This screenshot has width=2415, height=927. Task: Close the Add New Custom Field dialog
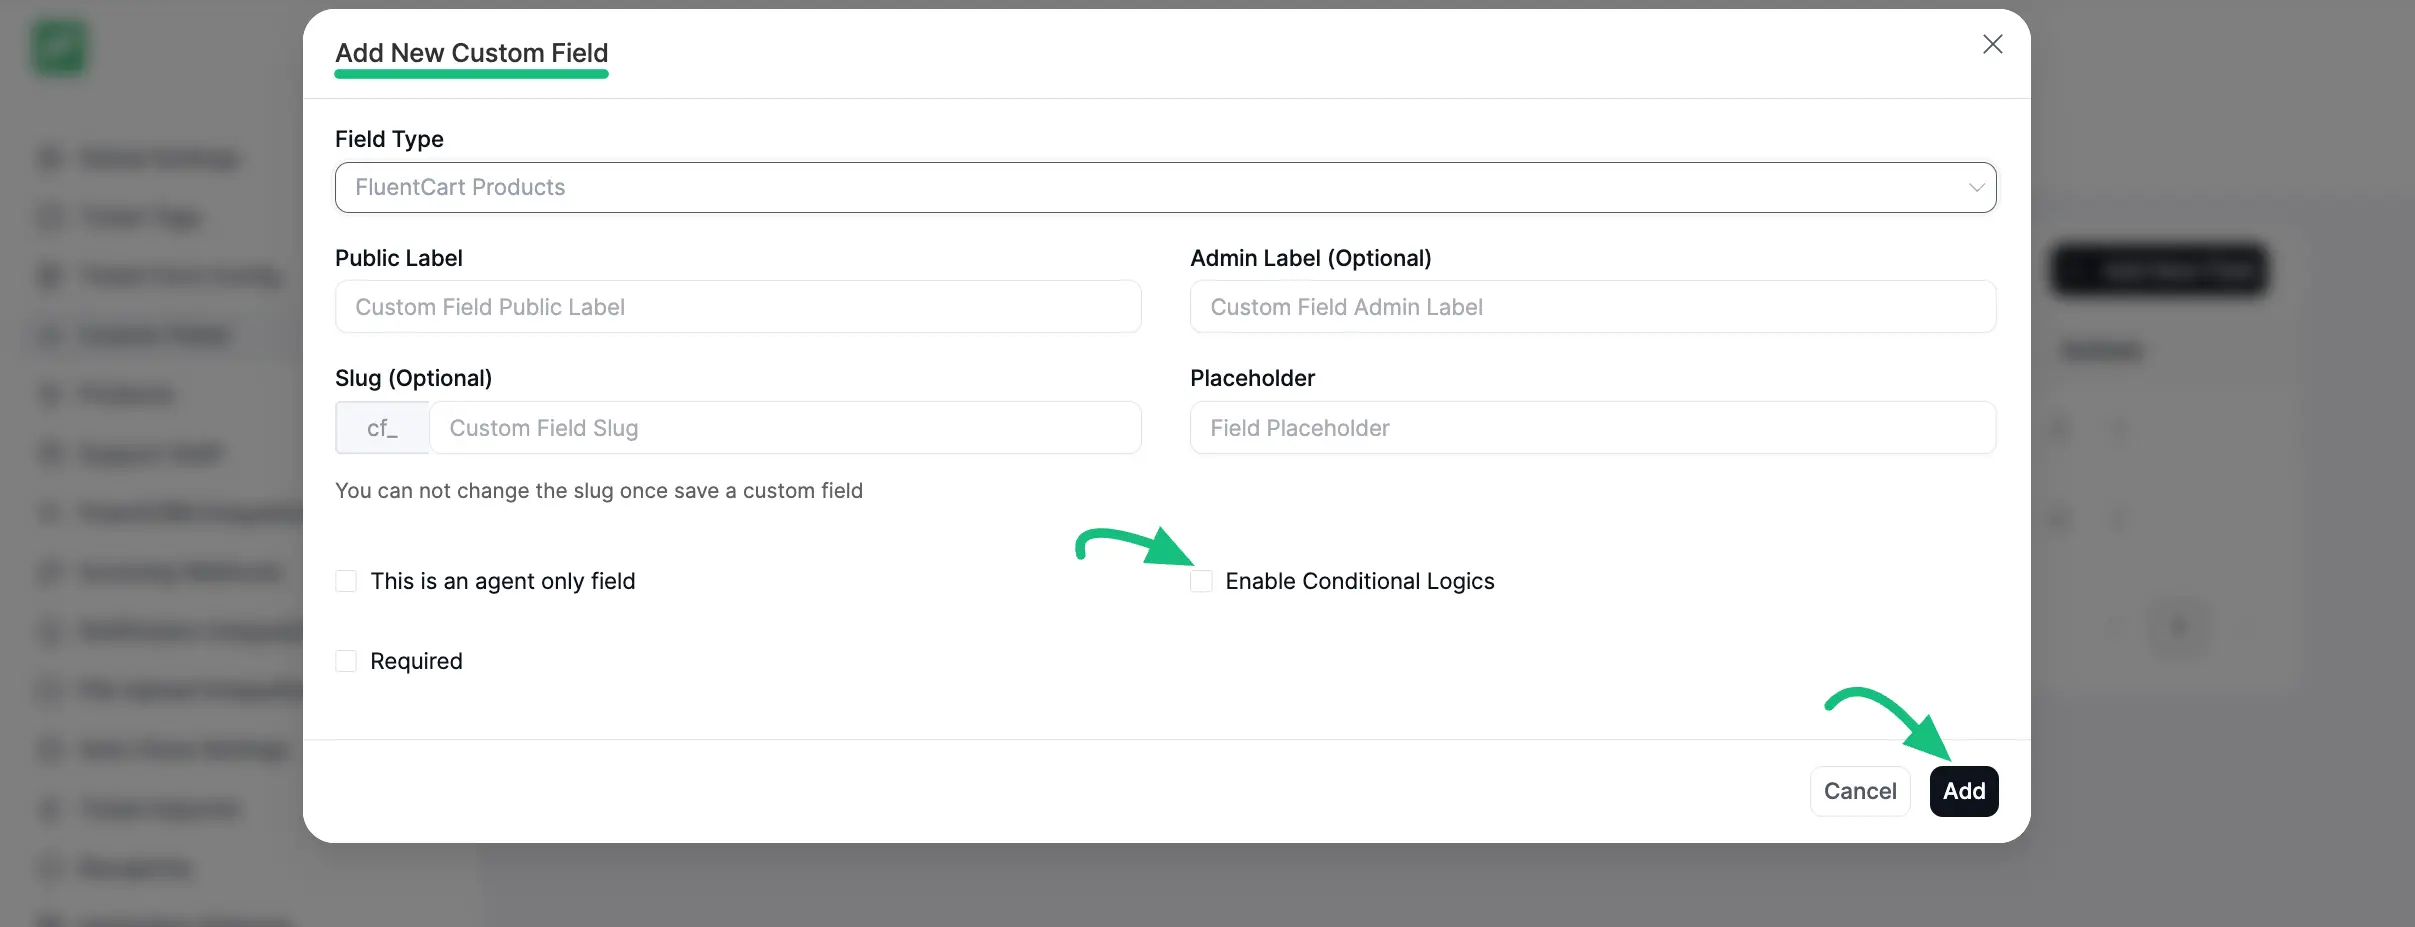(1992, 44)
